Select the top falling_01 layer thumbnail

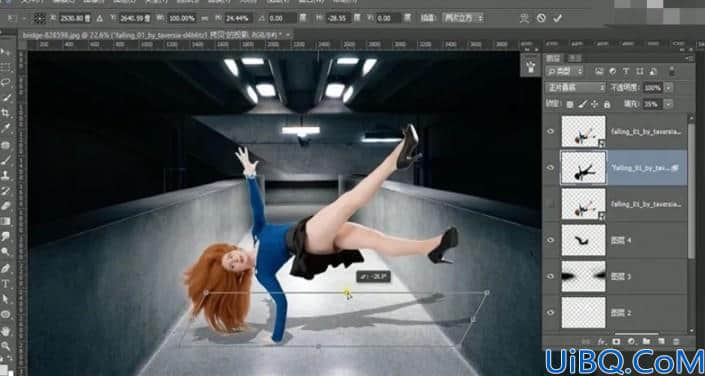pos(584,131)
